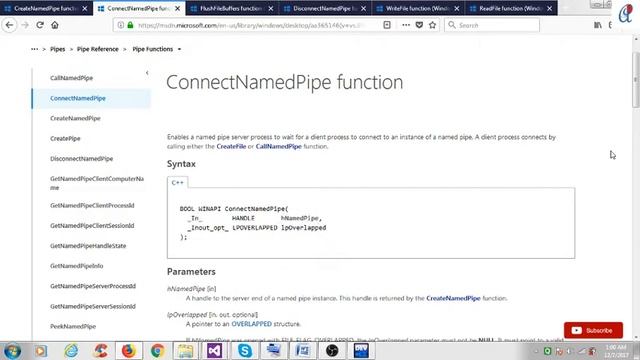Open the Pipes breadcrumb link
Viewport: 640px width, 360px height.
pos(58,49)
